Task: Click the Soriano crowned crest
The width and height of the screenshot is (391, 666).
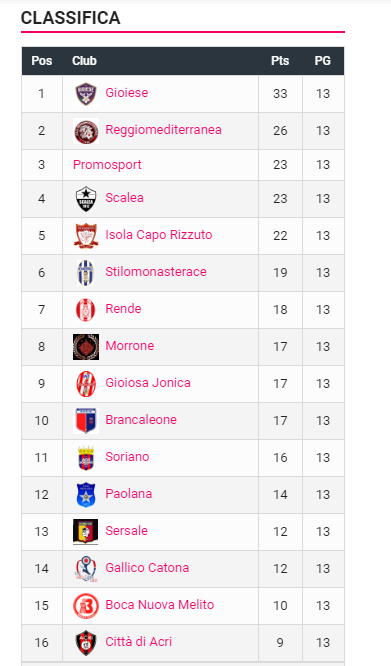Action: coord(86,458)
